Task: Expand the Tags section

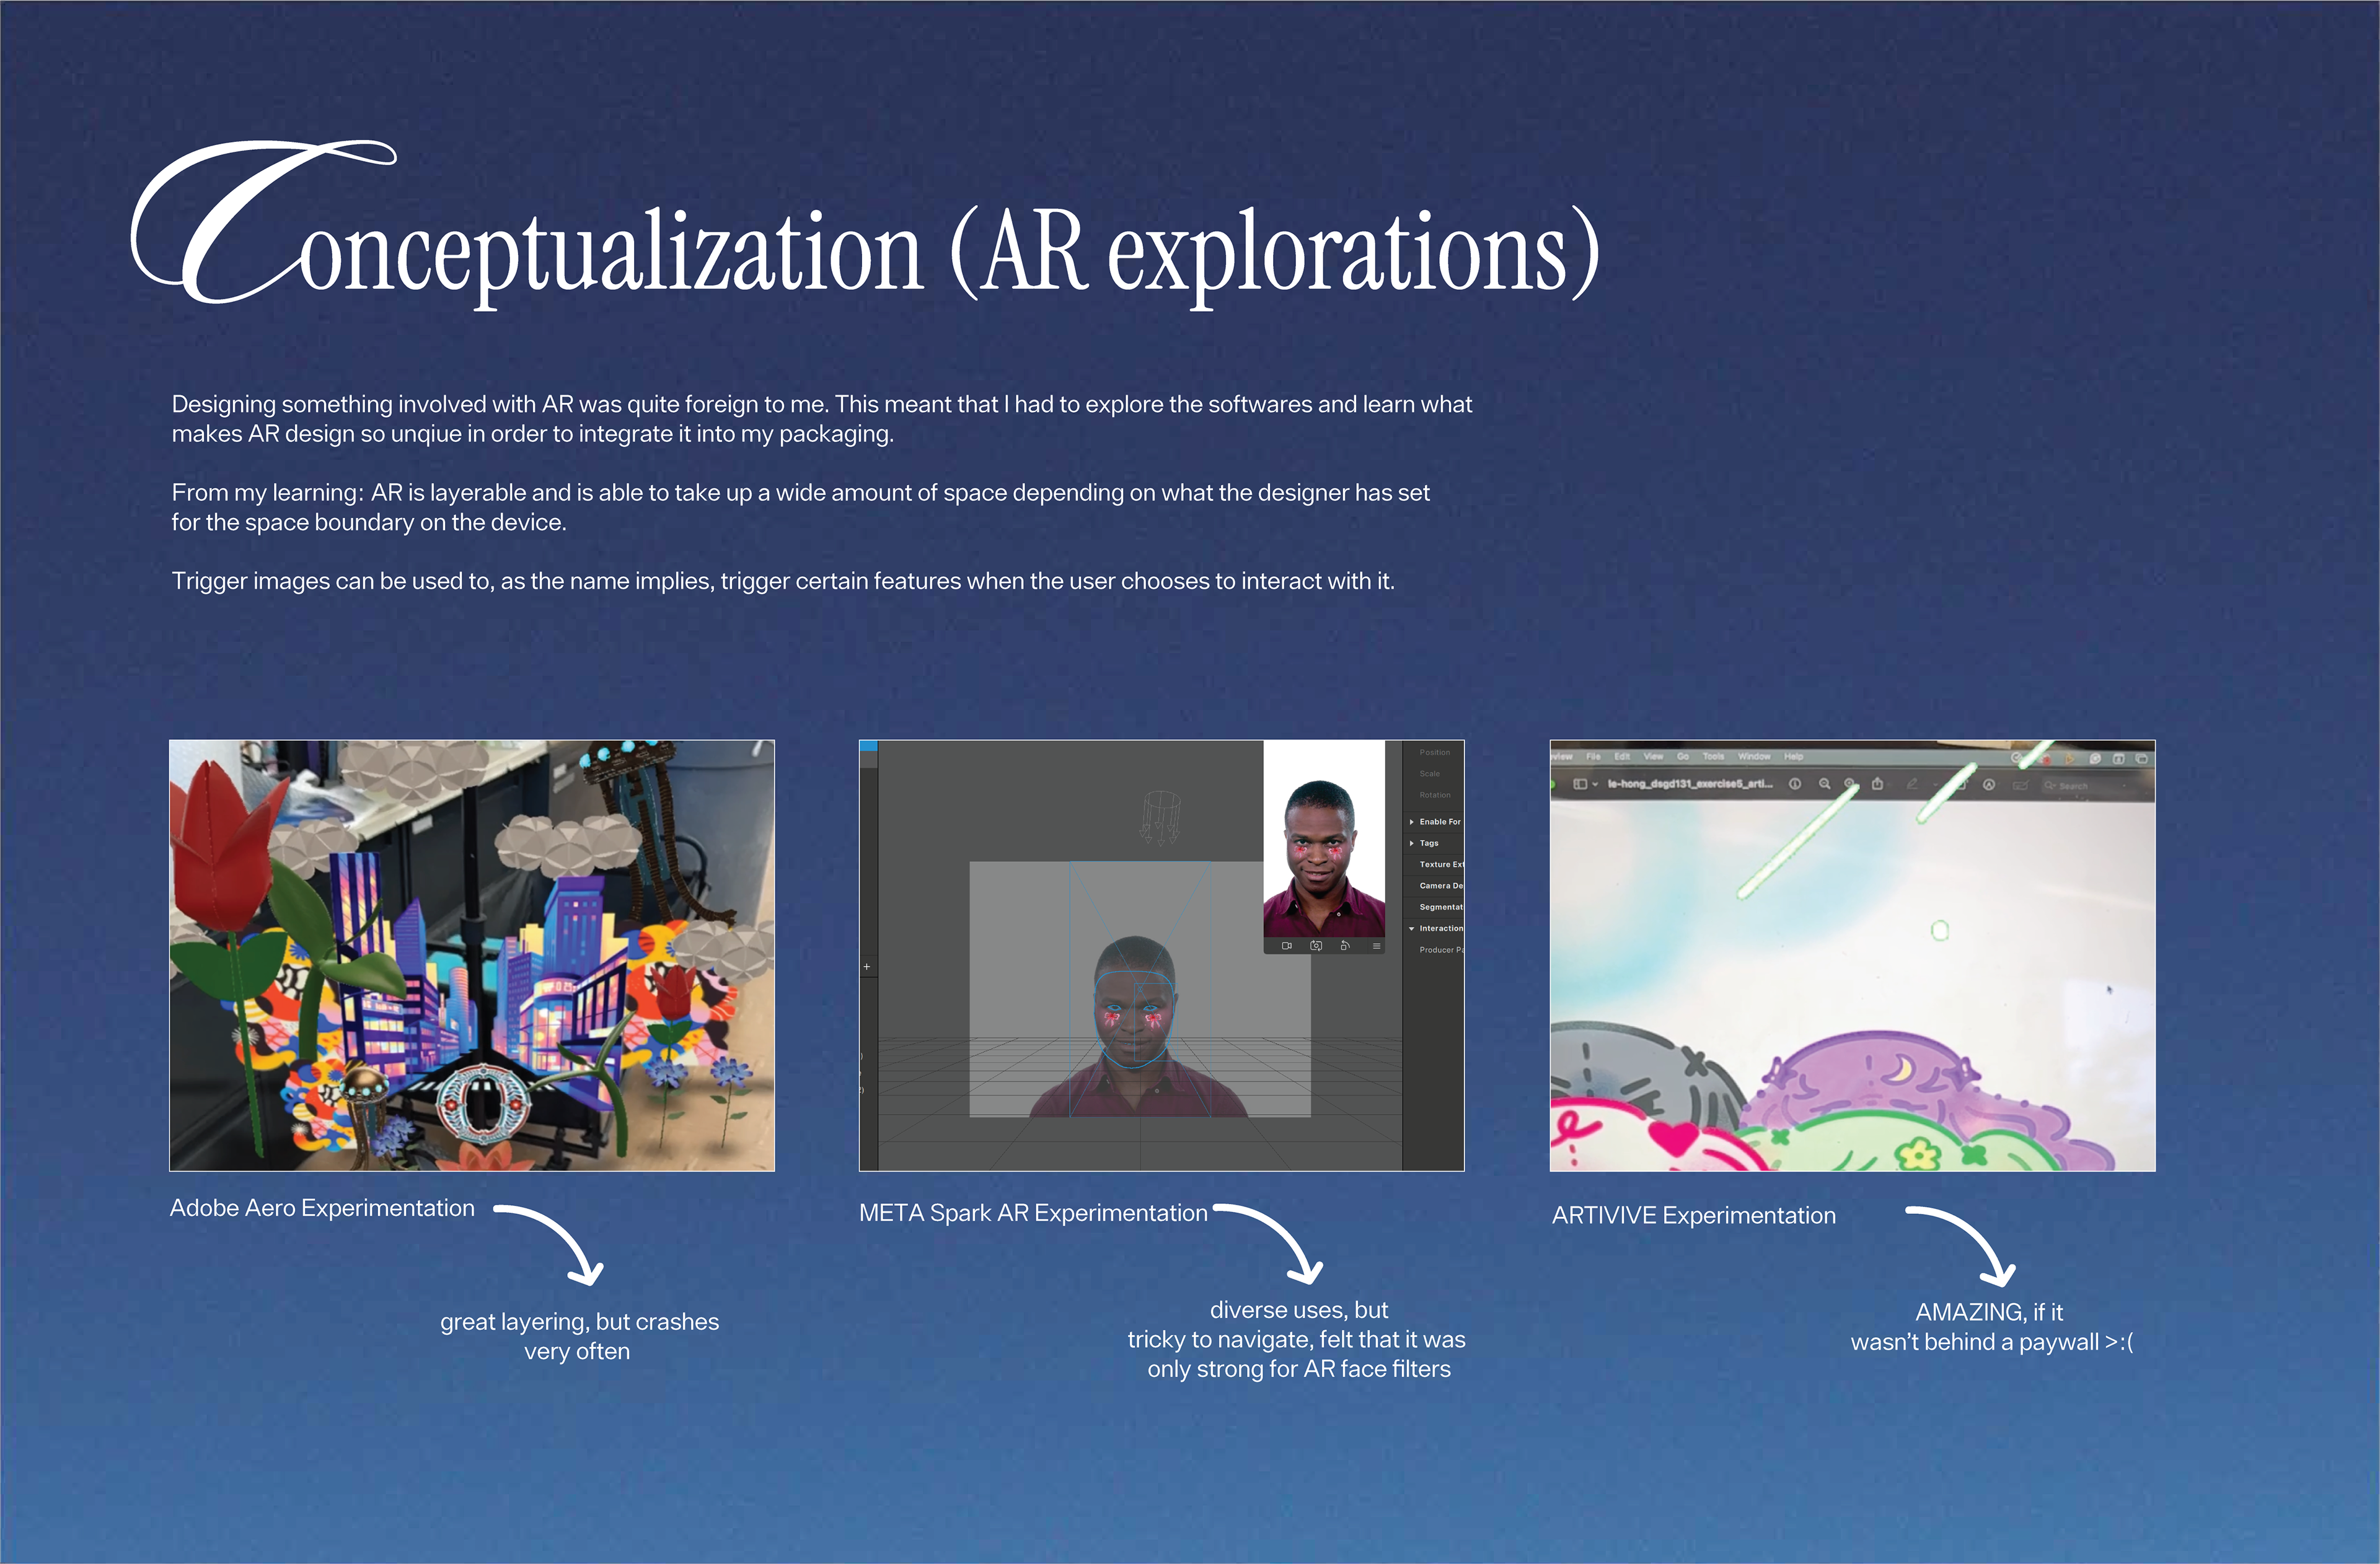Action: click(1412, 843)
